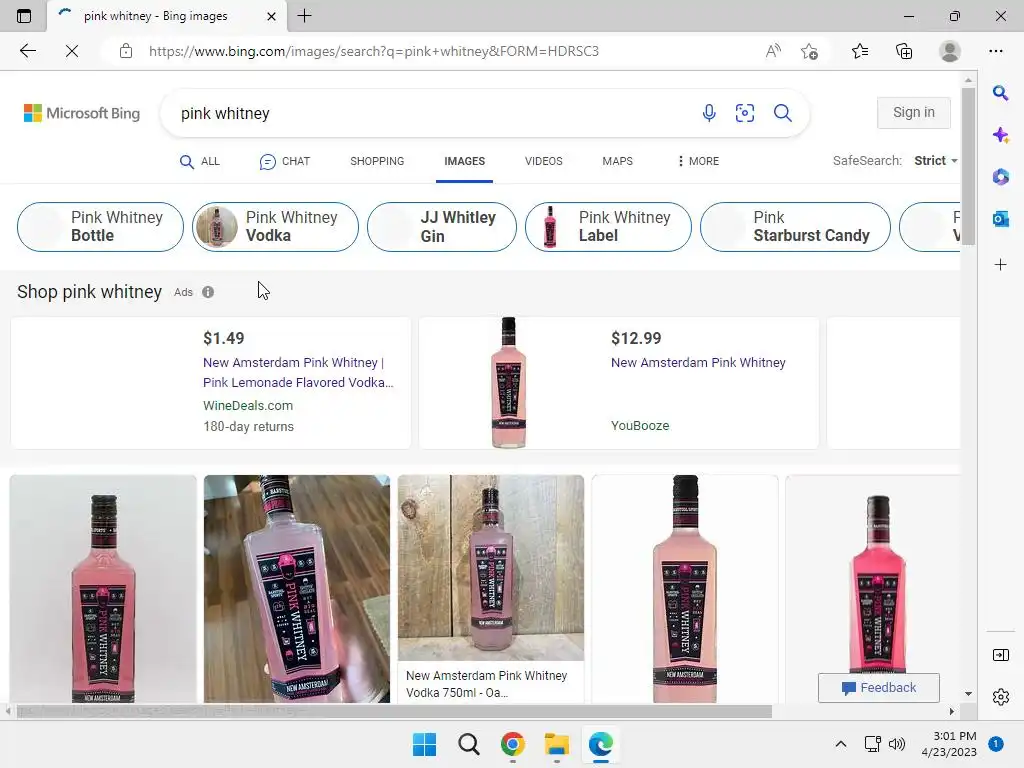Screen dimensions: 1024x768
Task: Open sidebar settings gear
Action: 1000,697
